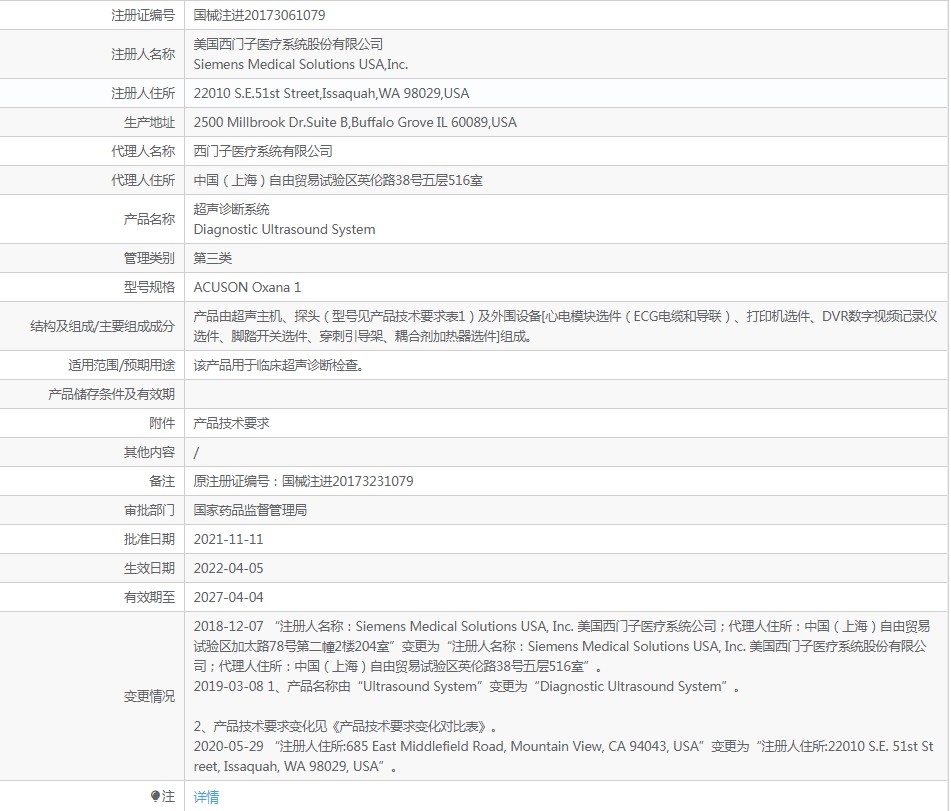
Task: Click the 有效期至 label
Action: click(x=149, y=597)
